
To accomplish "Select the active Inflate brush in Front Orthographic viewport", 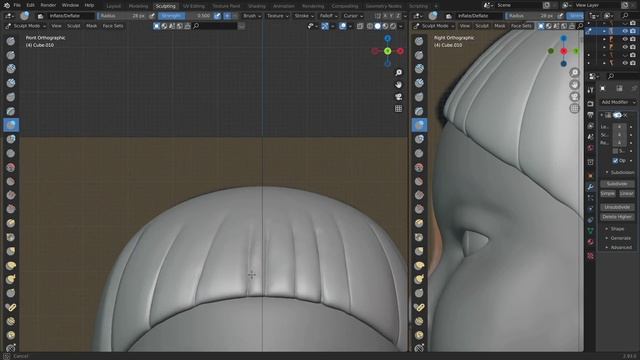I will coord(11,125).
